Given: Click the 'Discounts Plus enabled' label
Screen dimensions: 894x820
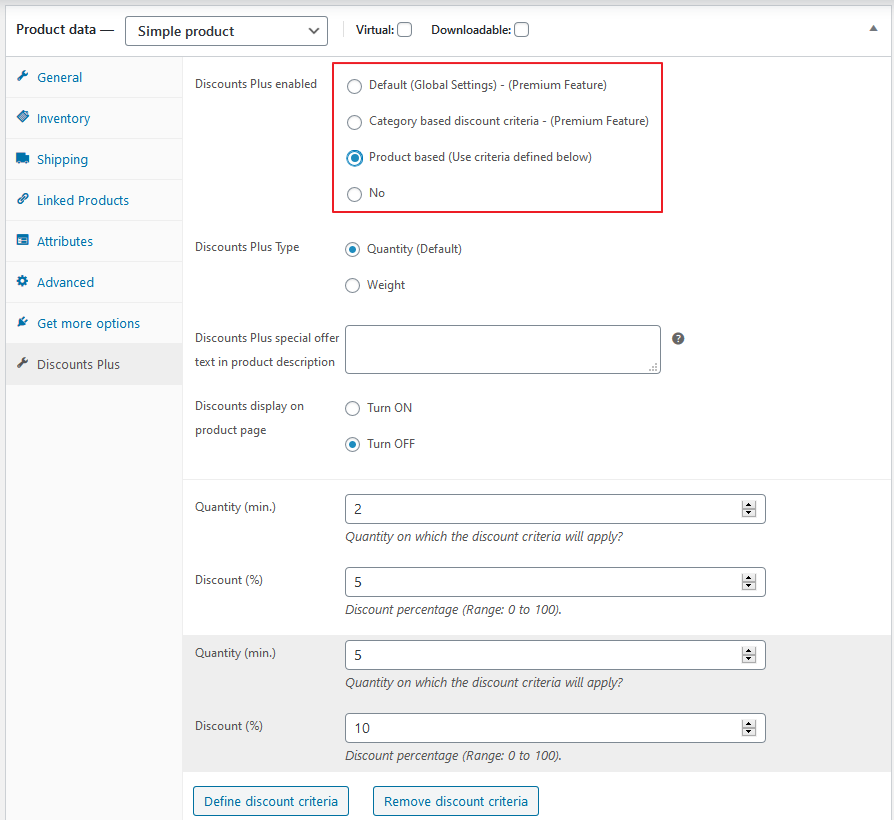Looking at the screenshot, I should 256,84.
